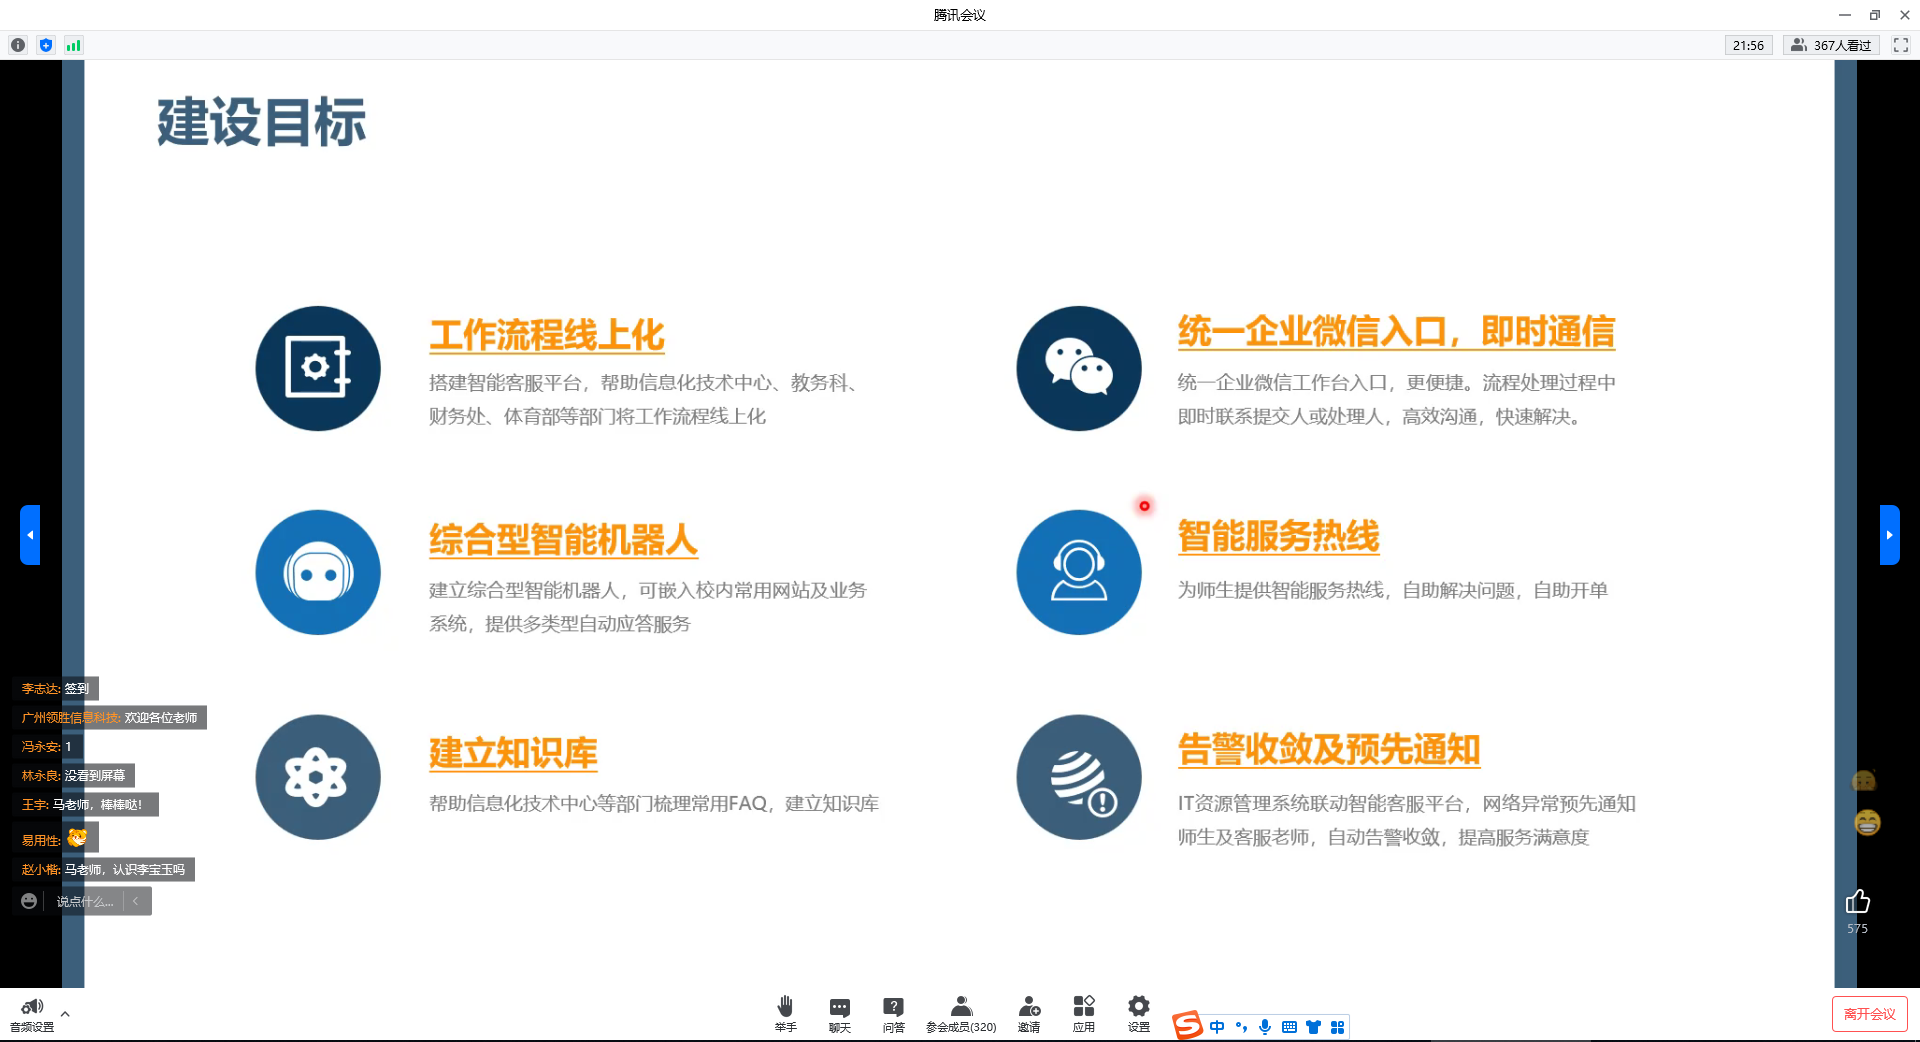The height and width of the screenshot is (1042, 1920).
Task: Collapse the chat input bar arrow
Action: tap(136, 901)
